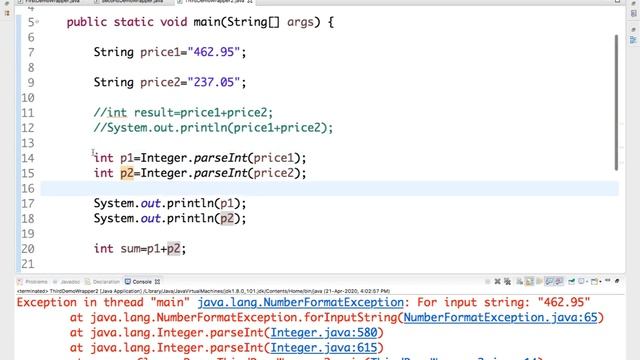
Task: Click the grayed Terminate icon in console toolbar
Action: [x=487, y=281]
